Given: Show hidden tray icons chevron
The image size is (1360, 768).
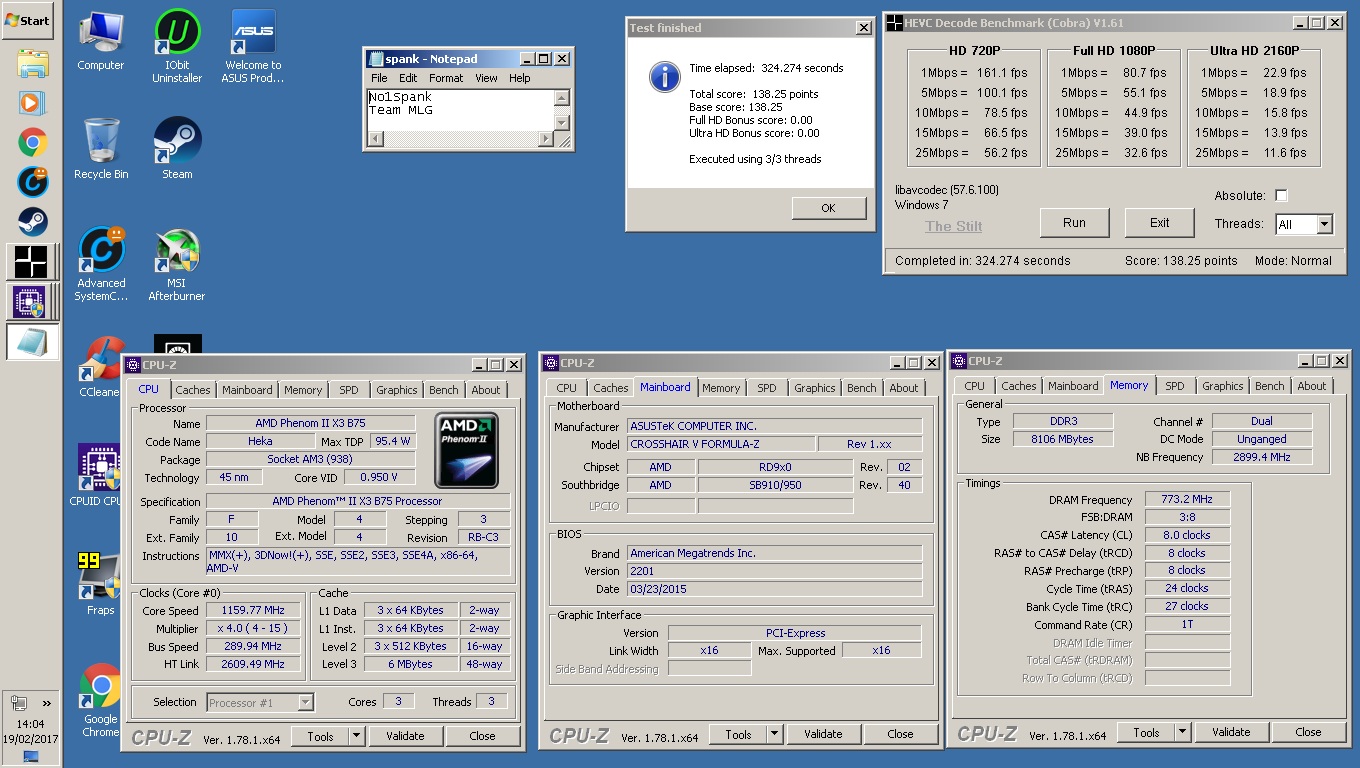Looking at the screenshot, I should [45, 704].
